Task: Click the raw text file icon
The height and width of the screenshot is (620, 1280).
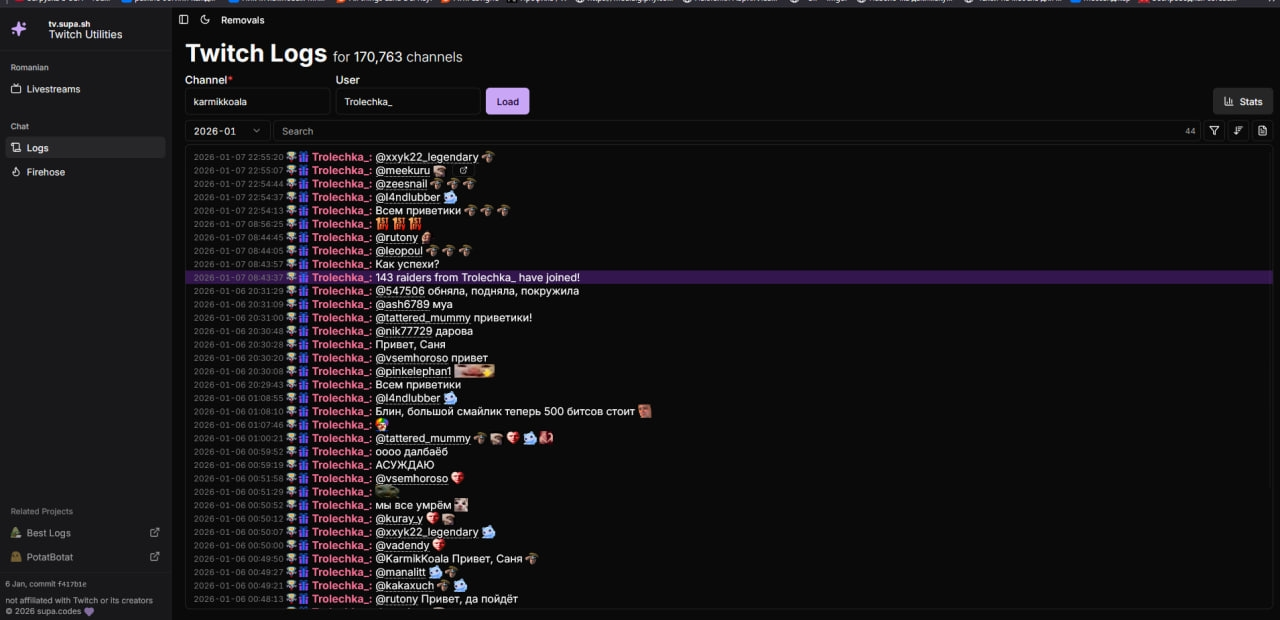Action: (x=1262, y=131)
